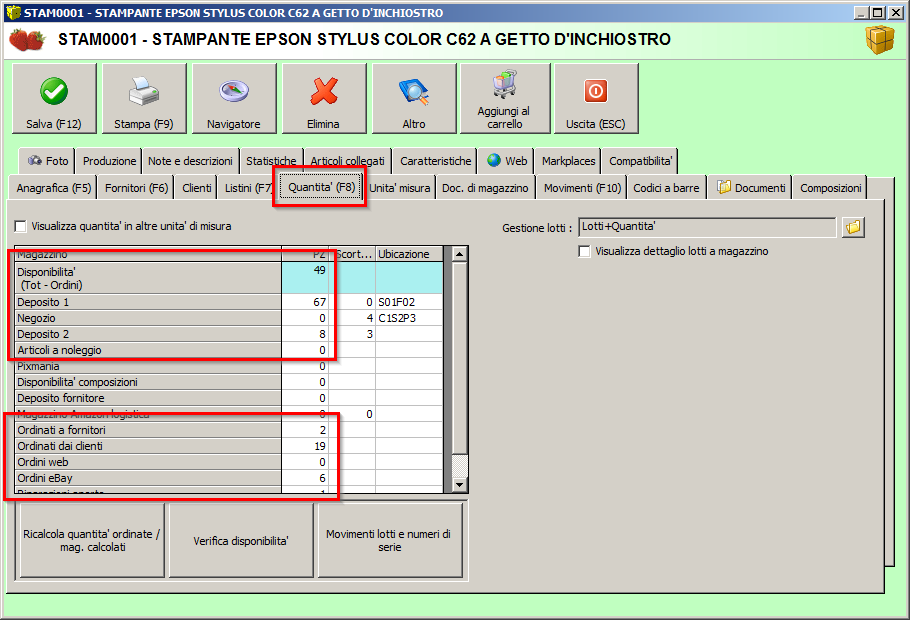Click the 19 value for Ordinati dai clienti
Viewport: 910px width, 620px height.
(x=305, y=446)
